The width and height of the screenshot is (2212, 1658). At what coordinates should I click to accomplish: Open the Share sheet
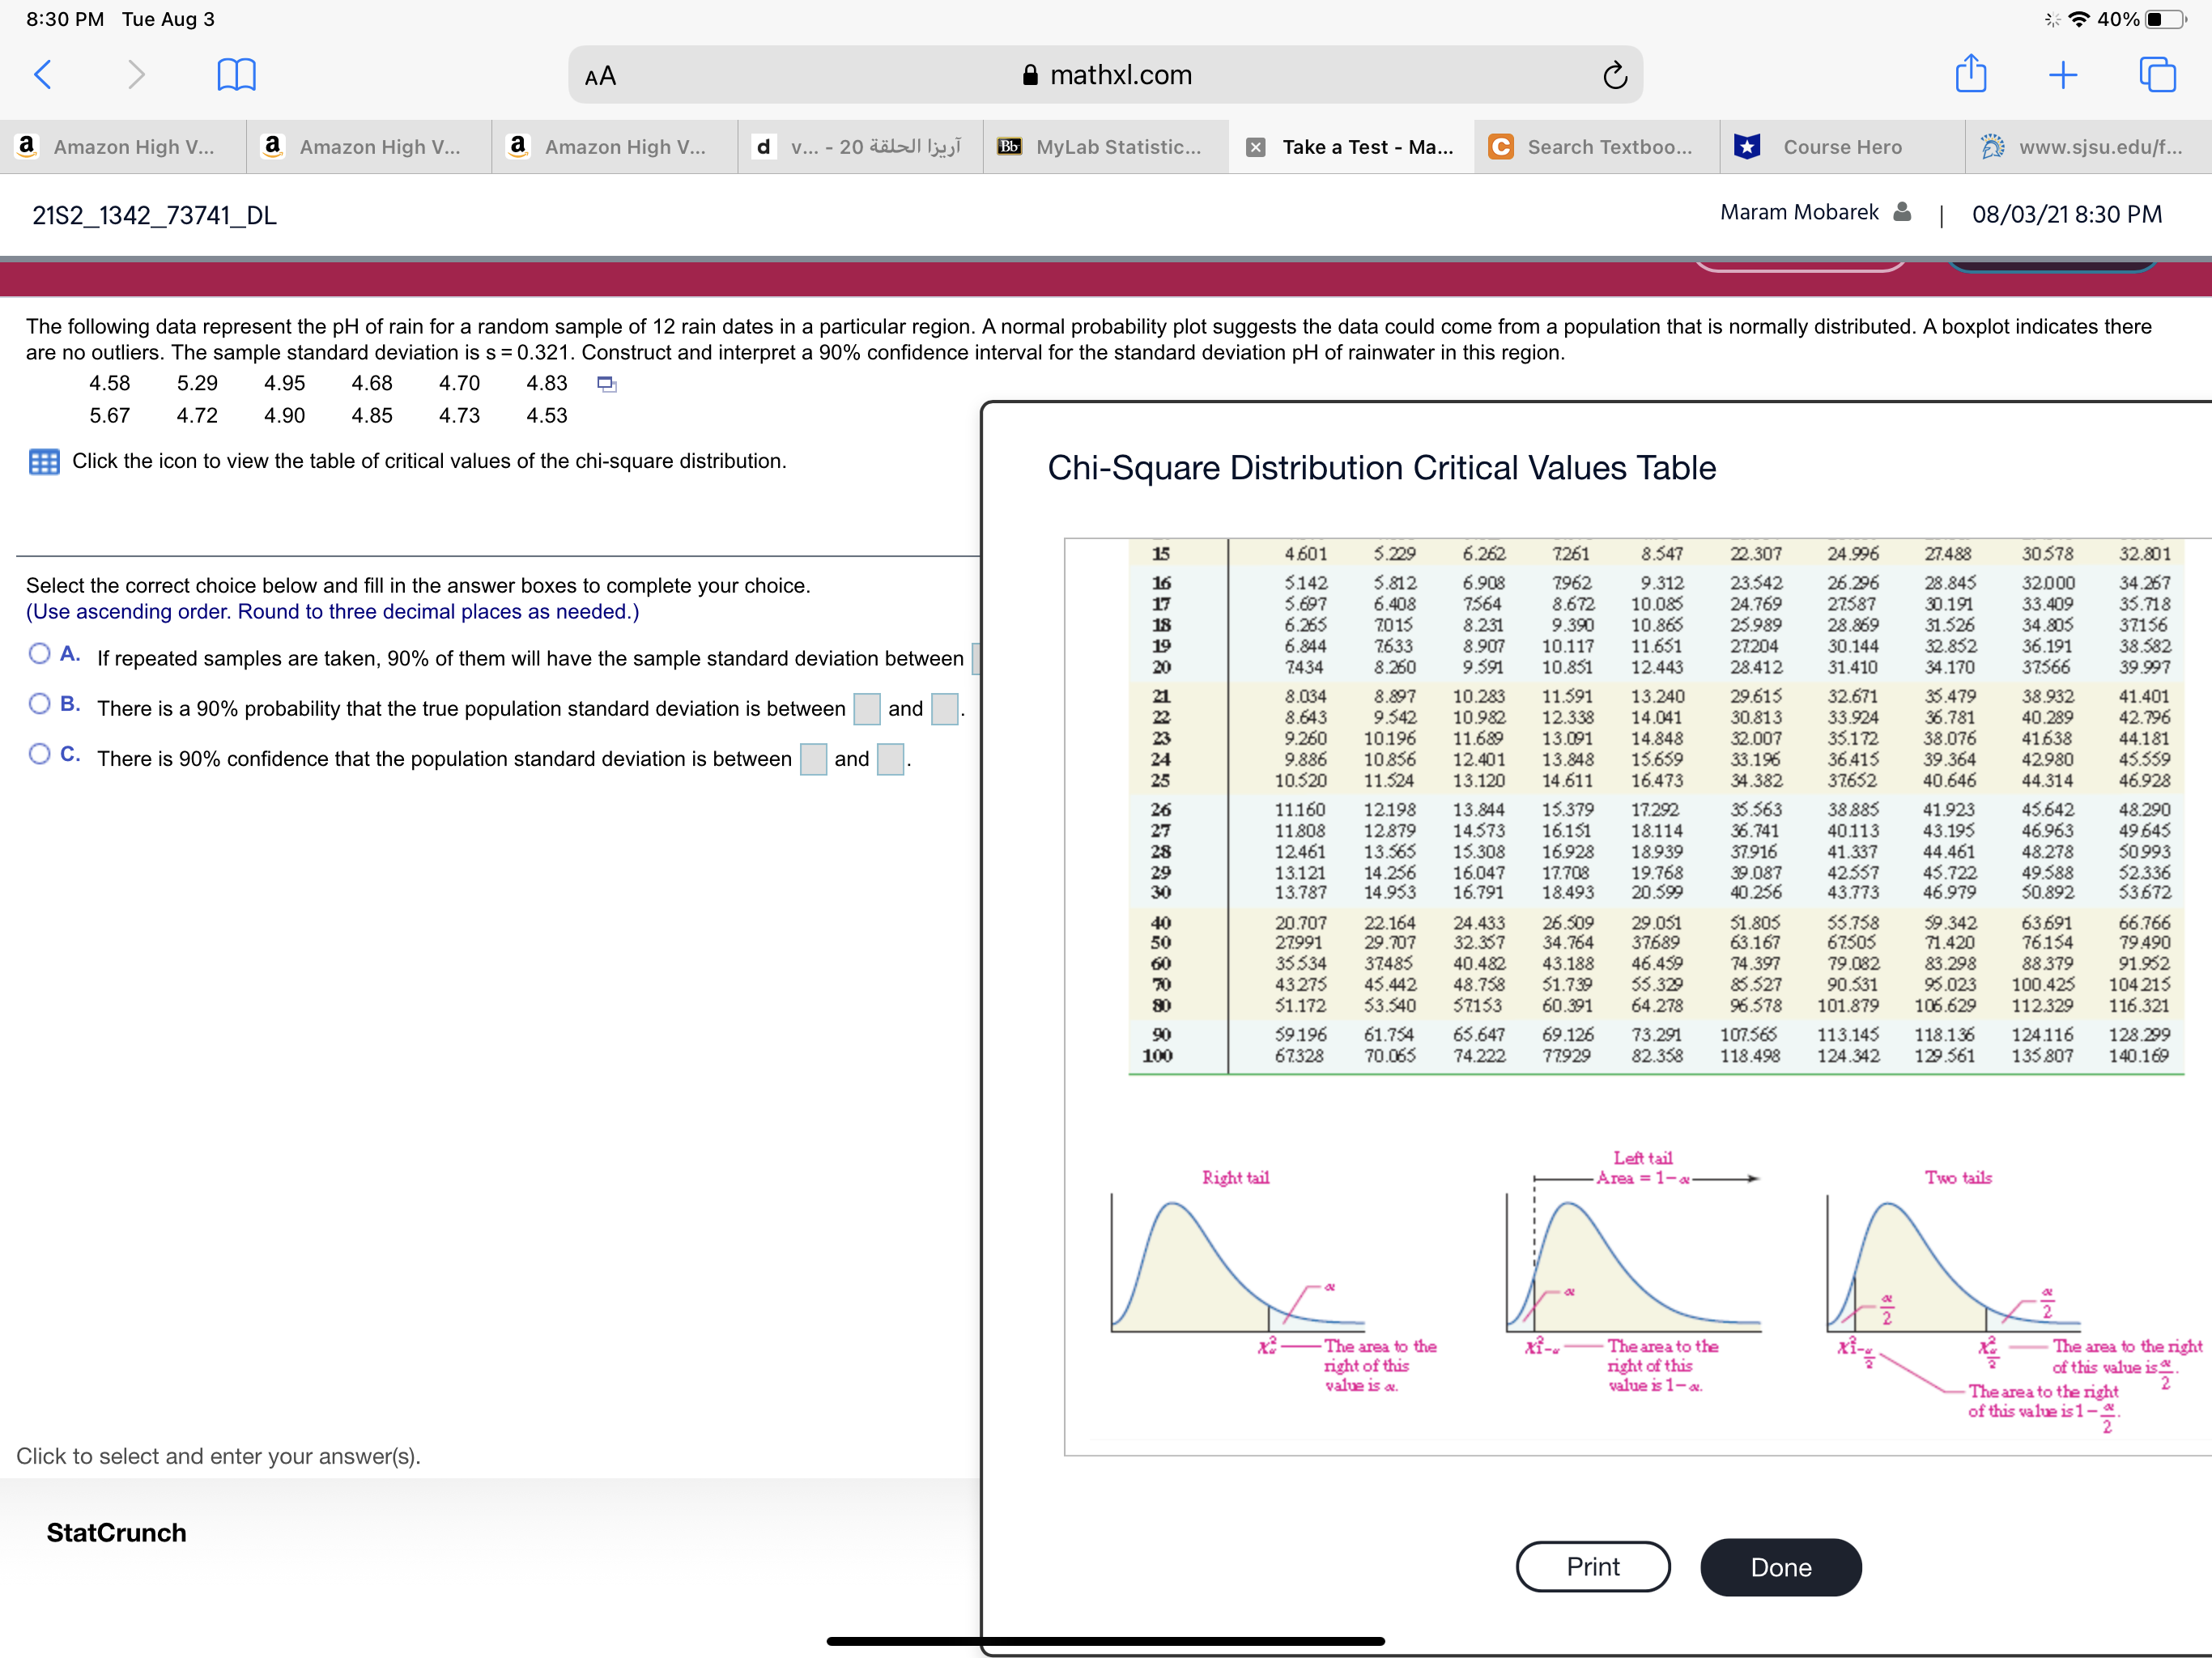(x=1970, y=74)
